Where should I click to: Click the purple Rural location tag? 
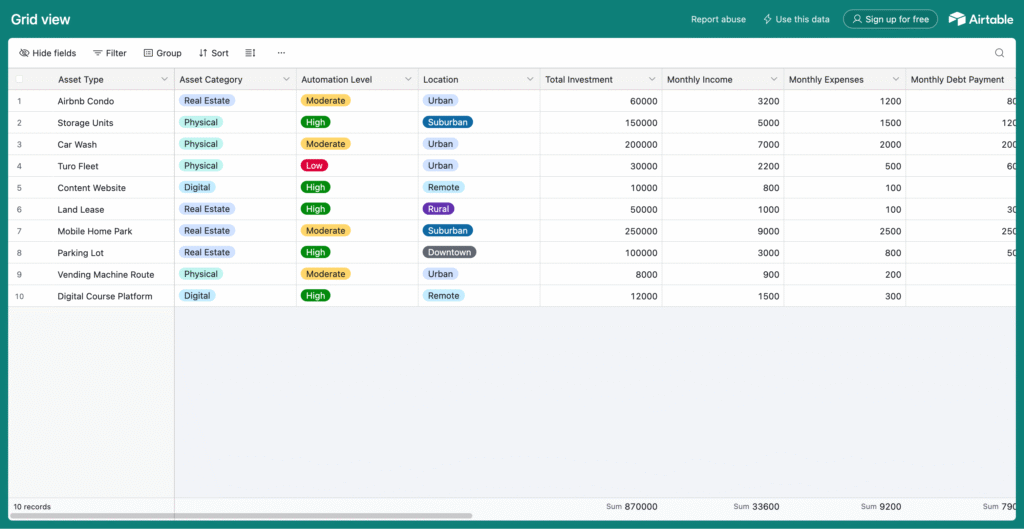click(x=438, y=209)
